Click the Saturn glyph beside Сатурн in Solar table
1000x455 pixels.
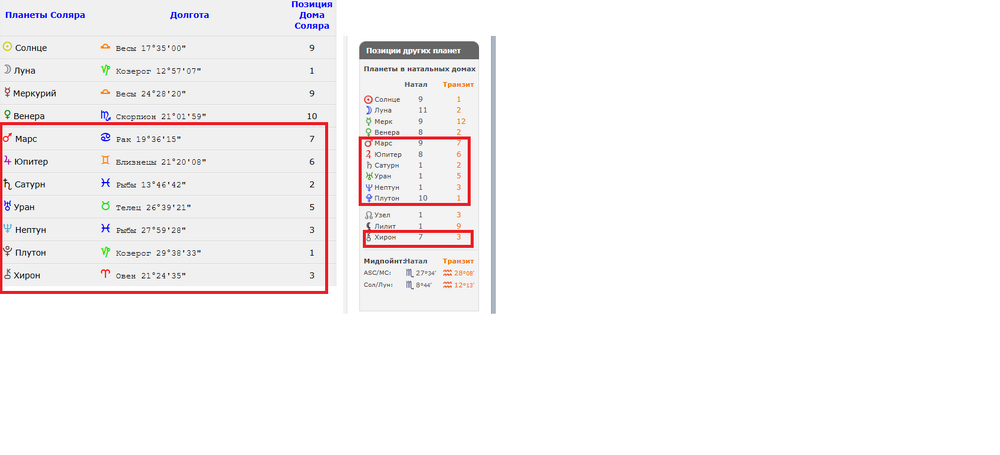pyautogui.click(x=7, y=184)
